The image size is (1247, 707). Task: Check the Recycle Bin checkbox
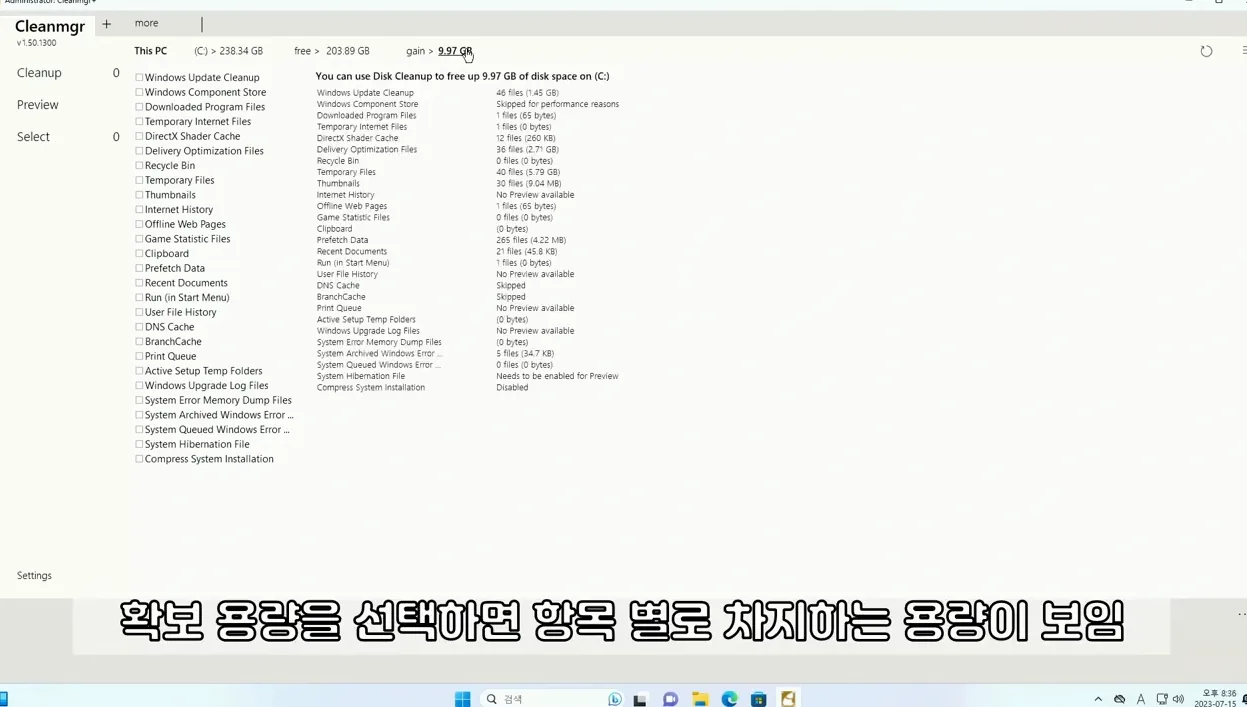click(139, 165)
